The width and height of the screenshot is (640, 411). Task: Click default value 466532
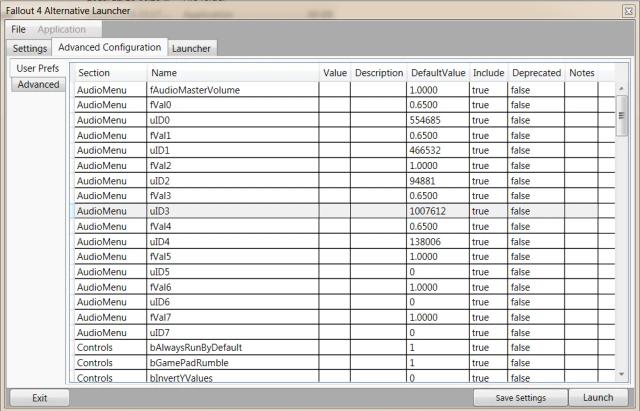pos(438,151)
